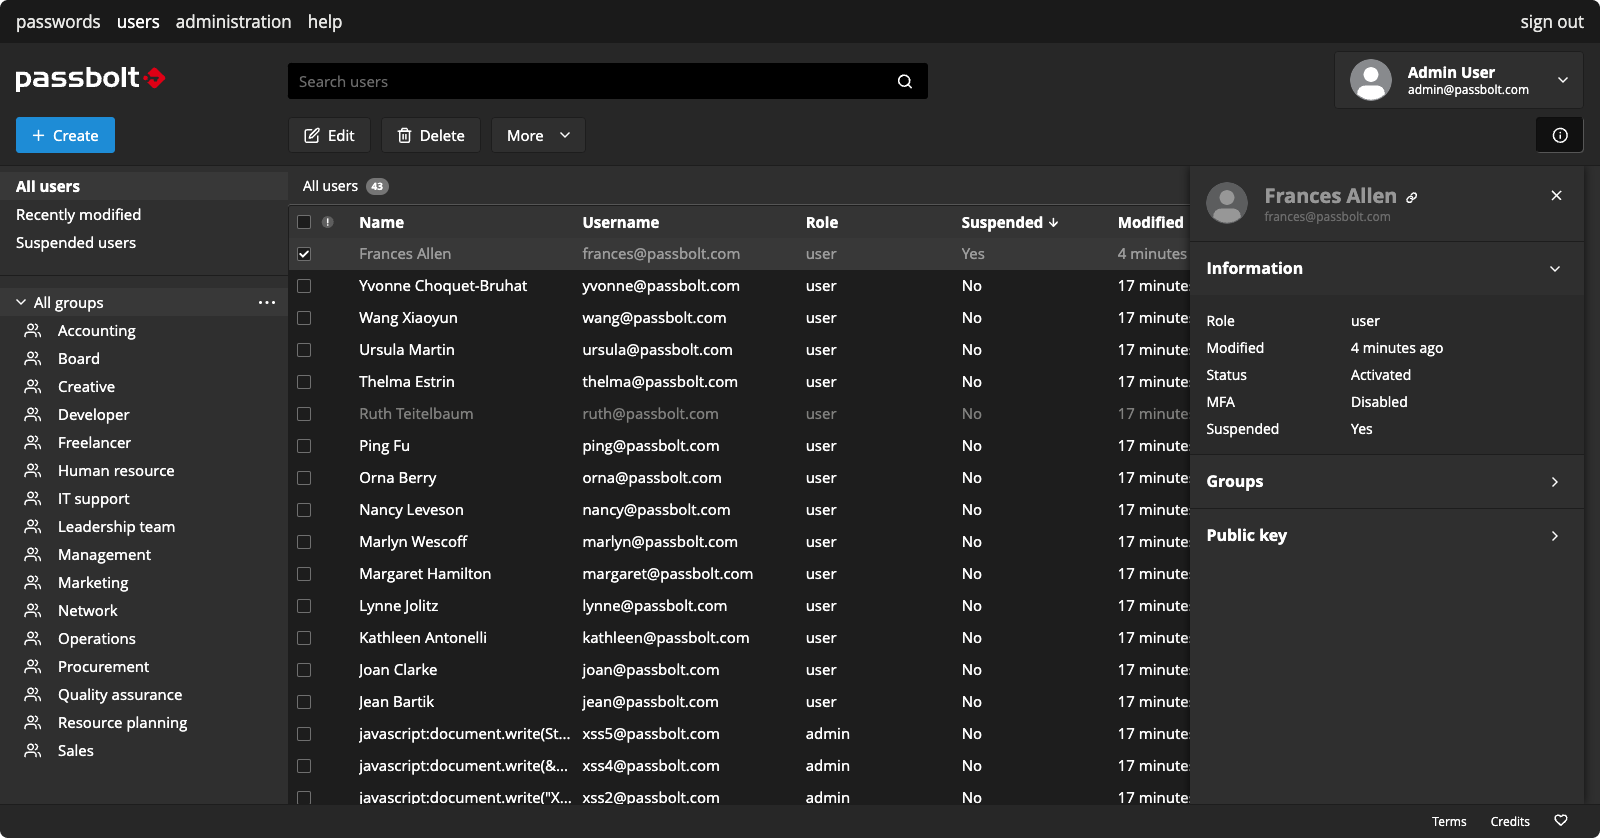Sort by the Name column header
The image size is (1600, 838).
[x=381, y=222]
